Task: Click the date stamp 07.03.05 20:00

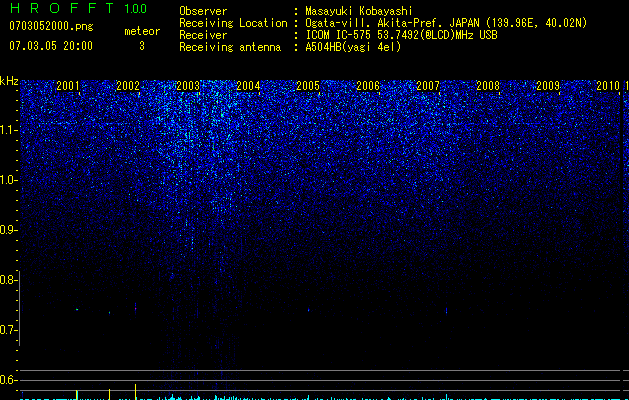Action: pyautogui.click(x=51, y=46)
